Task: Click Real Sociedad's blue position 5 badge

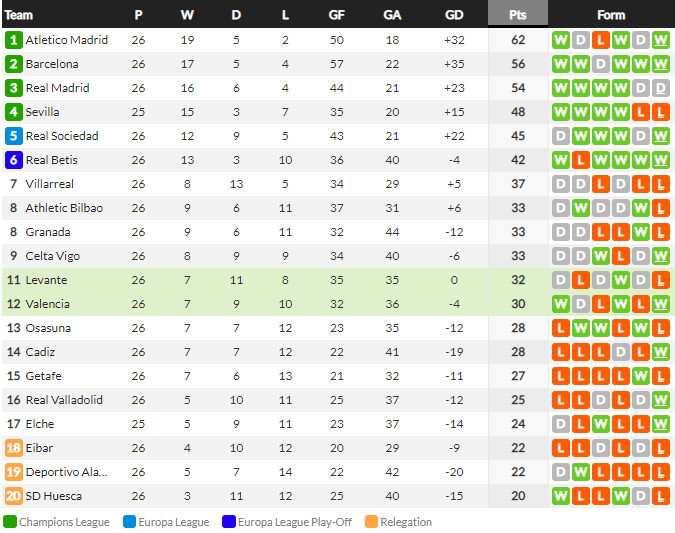Action: (x=13, y=136)
